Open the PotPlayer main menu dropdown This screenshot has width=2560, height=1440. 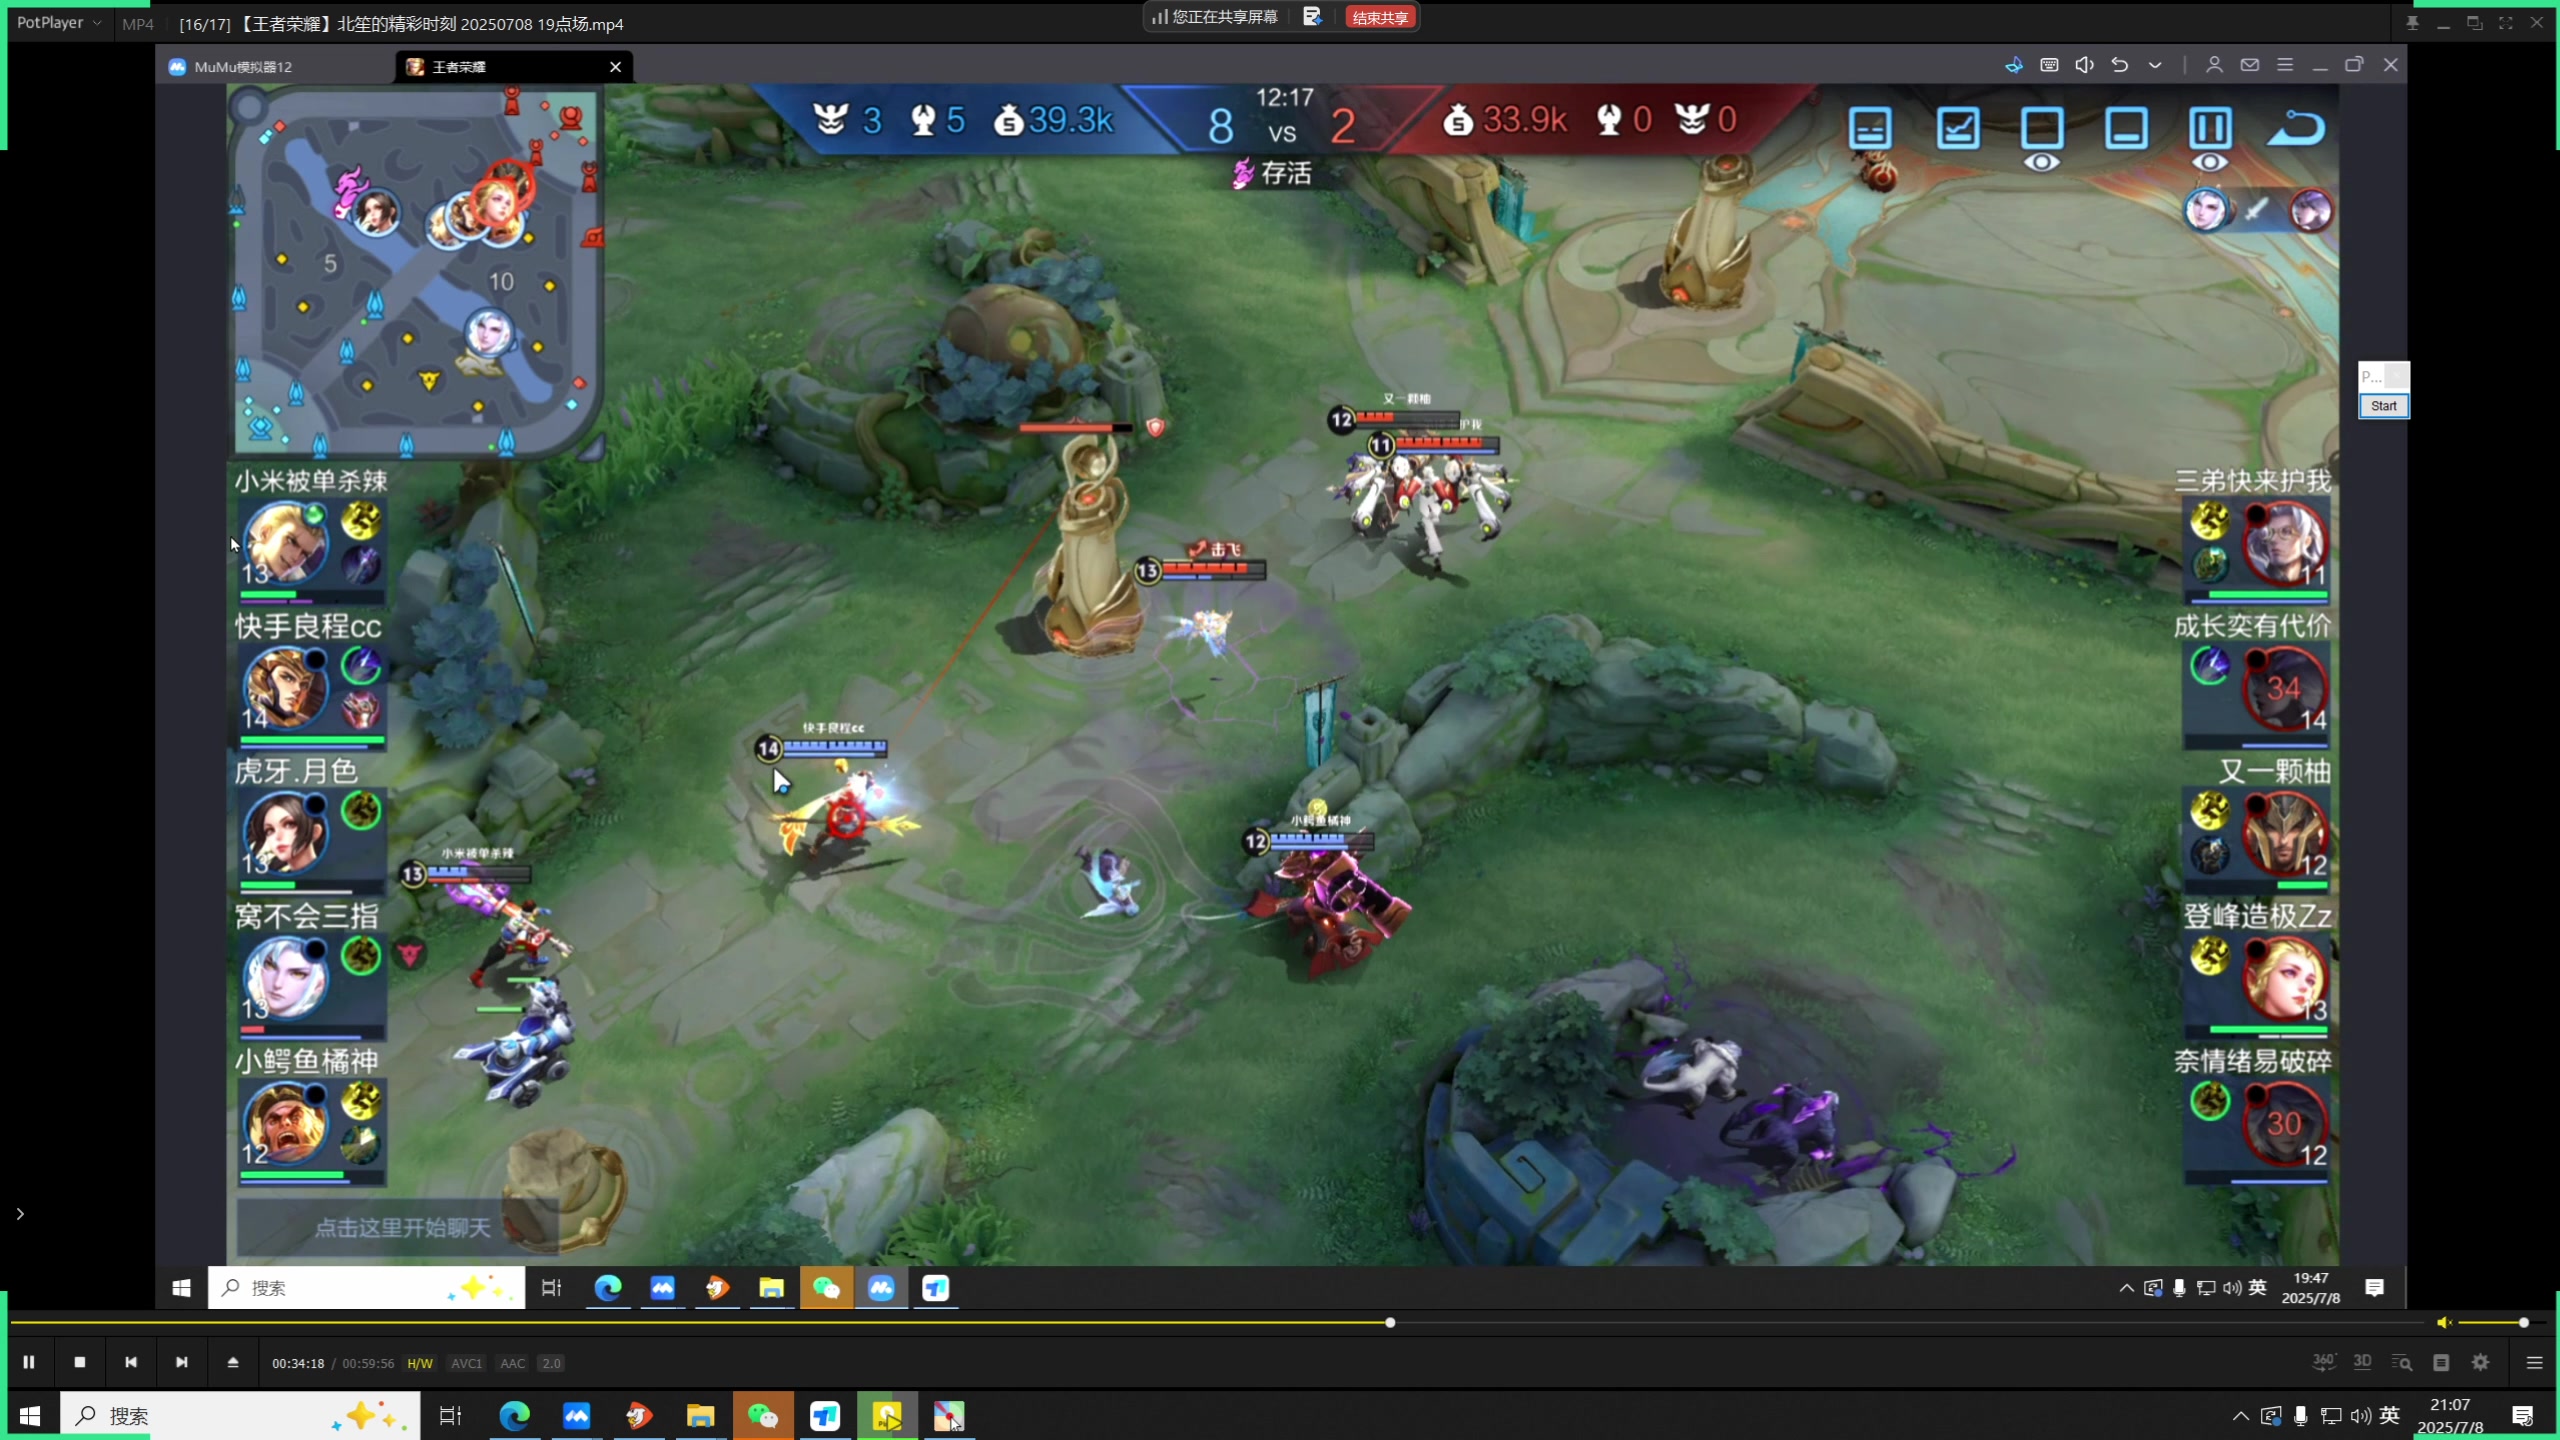(x=58, y=22)
